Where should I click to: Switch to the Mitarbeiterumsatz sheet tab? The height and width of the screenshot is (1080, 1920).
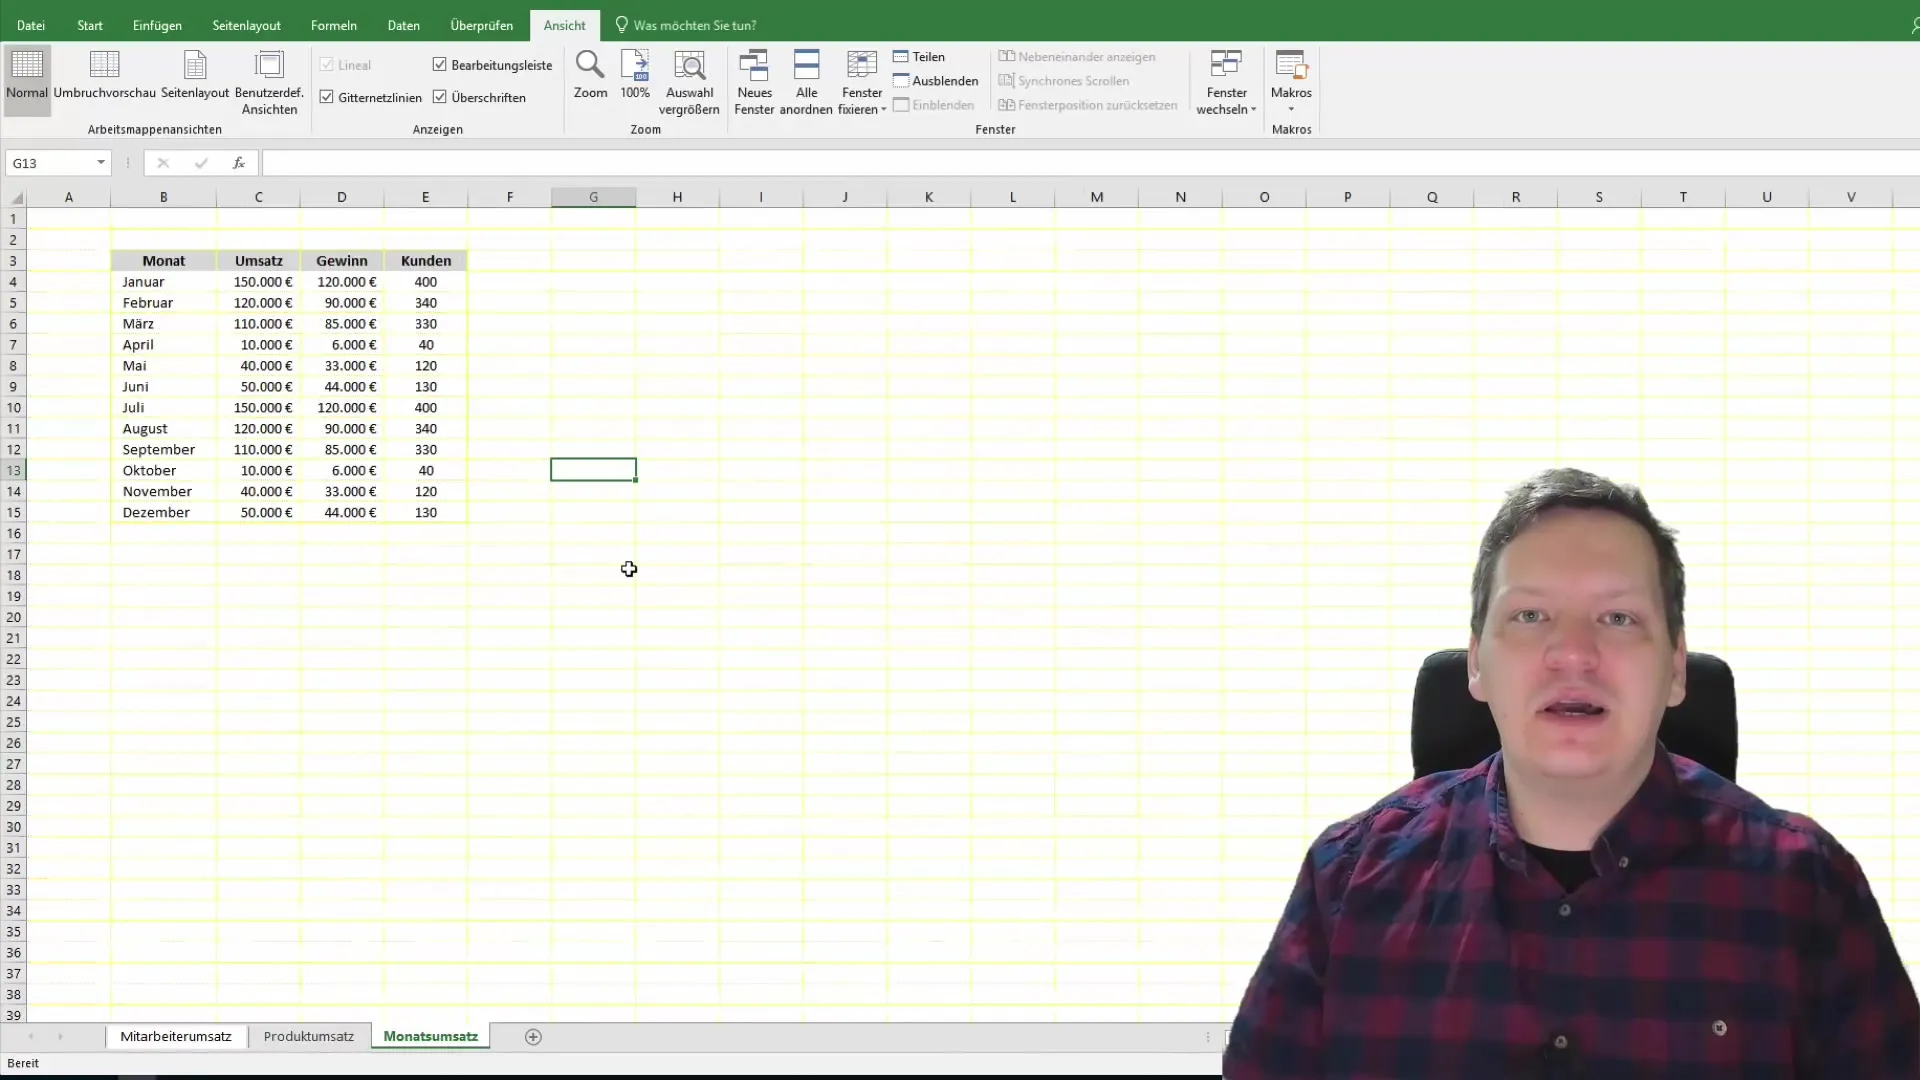point(175,1036)
